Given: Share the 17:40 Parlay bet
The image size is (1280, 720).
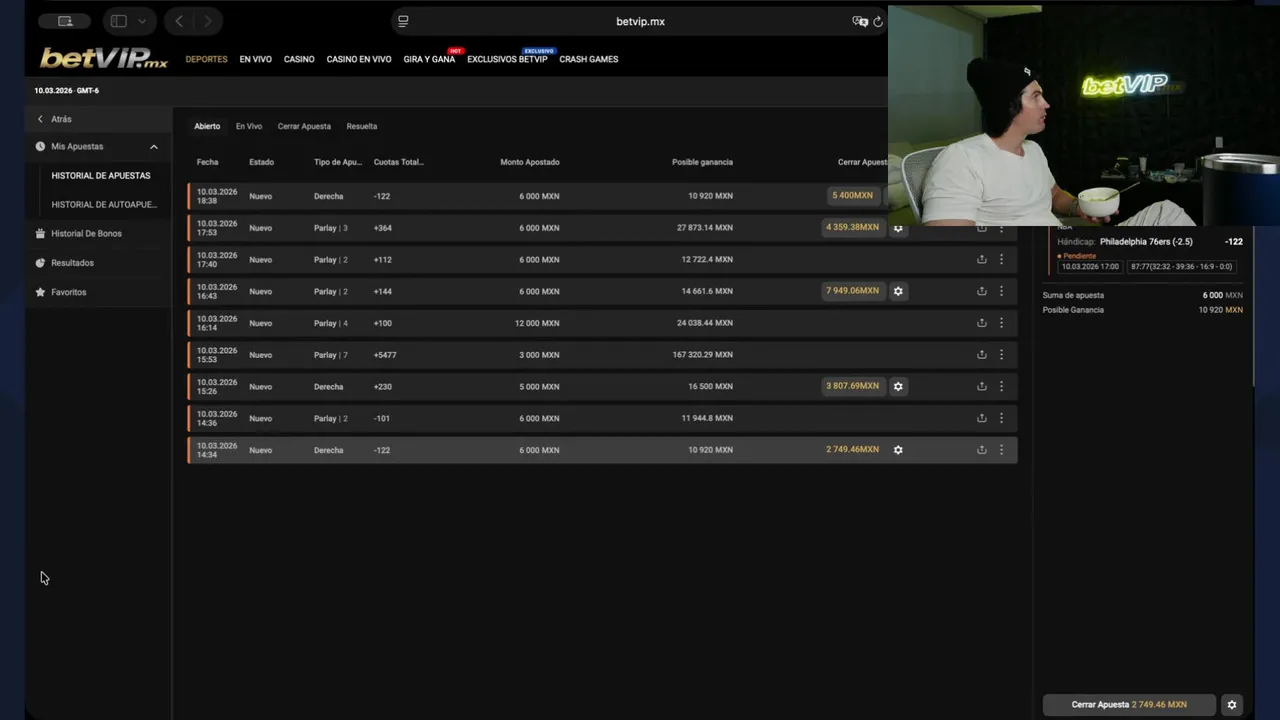Looking at the screenshot, I should tap(981, 259).
